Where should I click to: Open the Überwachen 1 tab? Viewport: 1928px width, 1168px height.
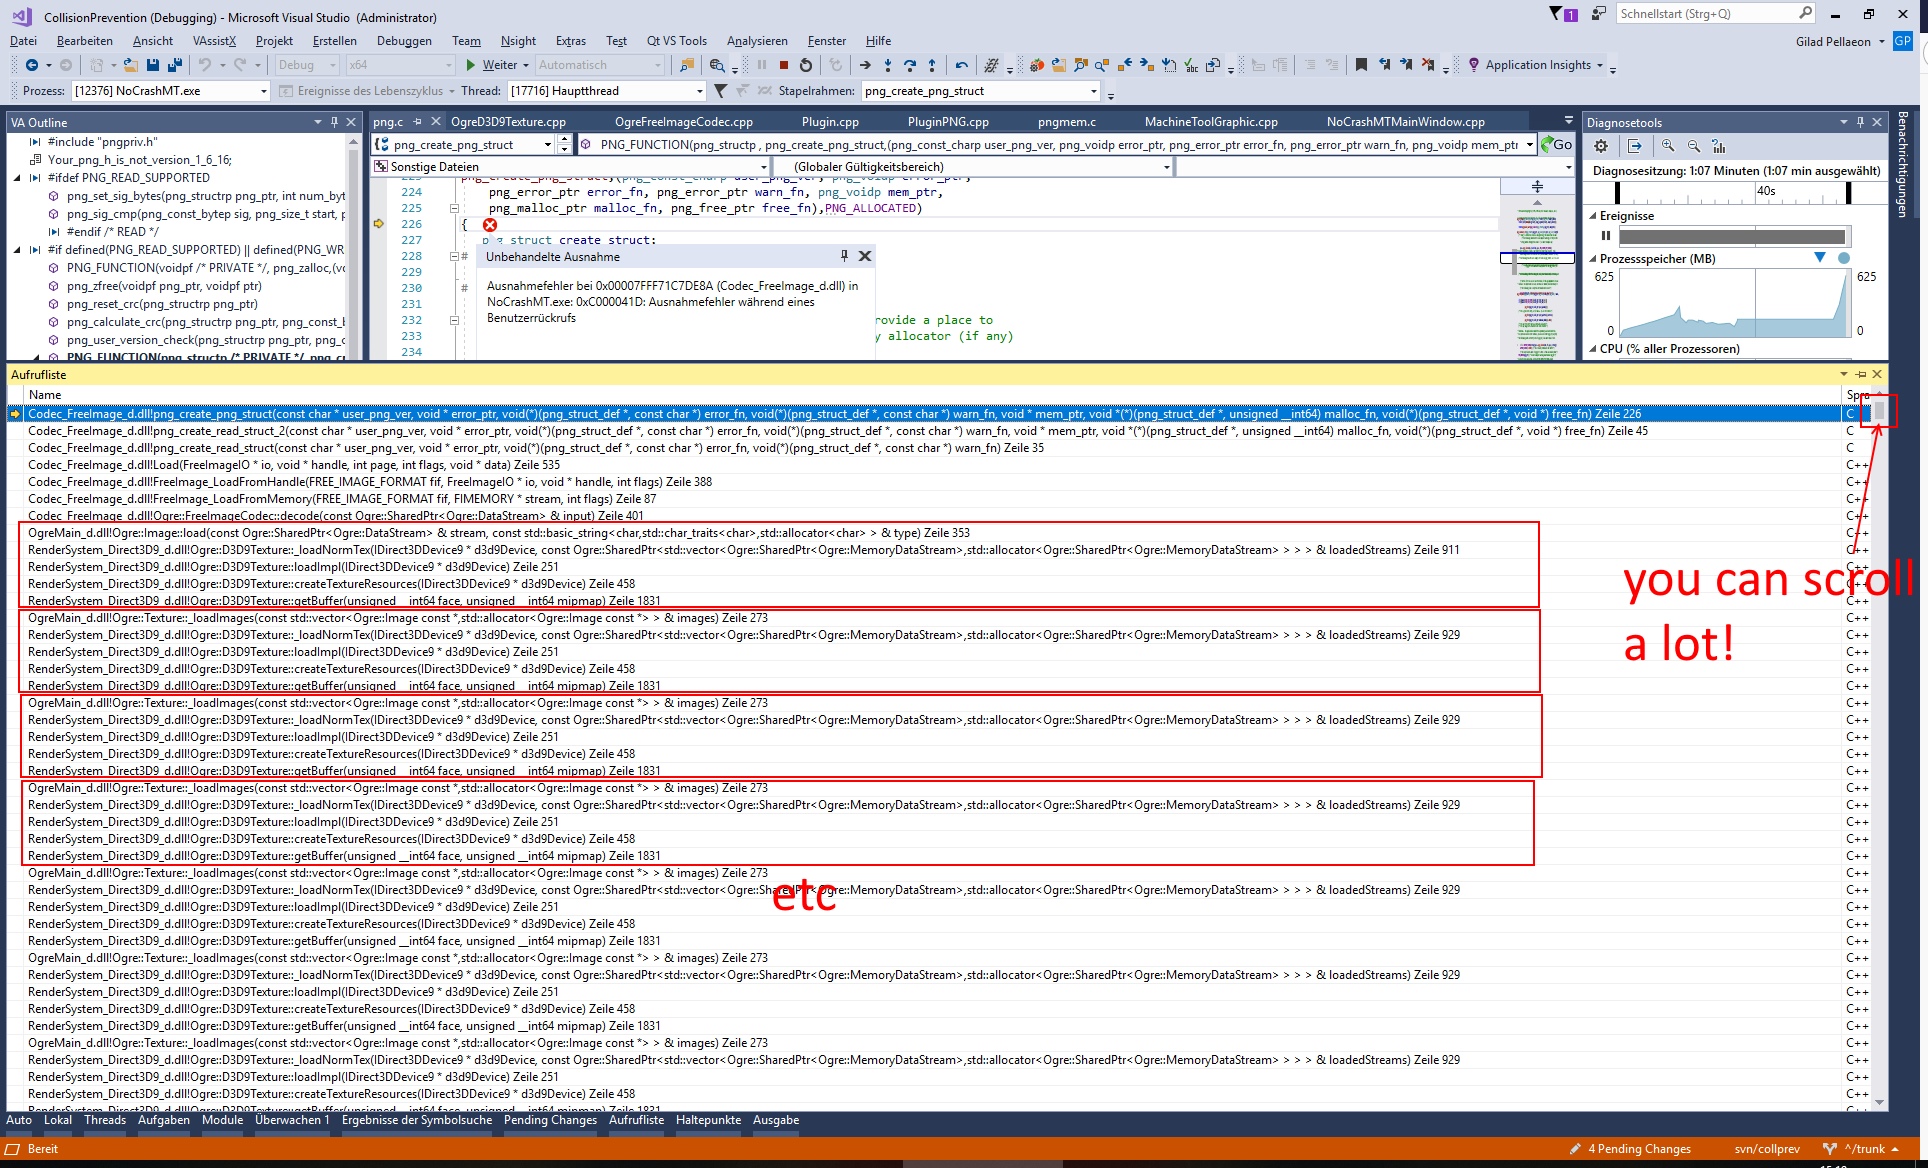pos(292,1120)
